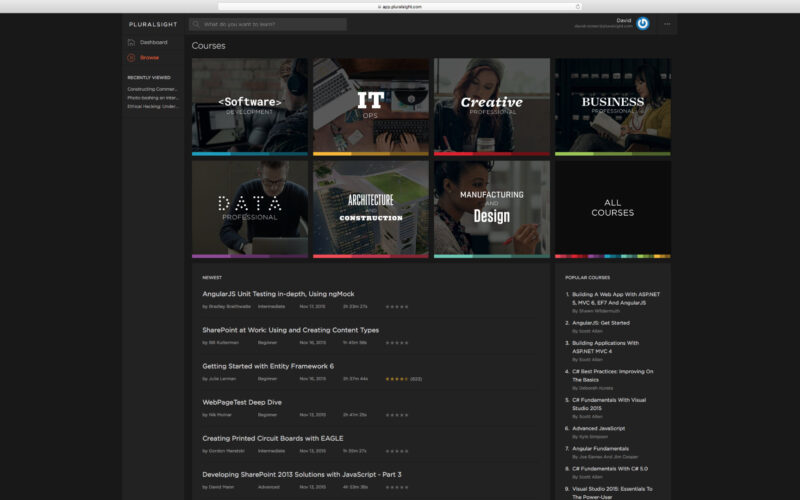This screenshot has height=500, width=800.
Task: Open the Business Professional category tile
Action: coord(613,107)
